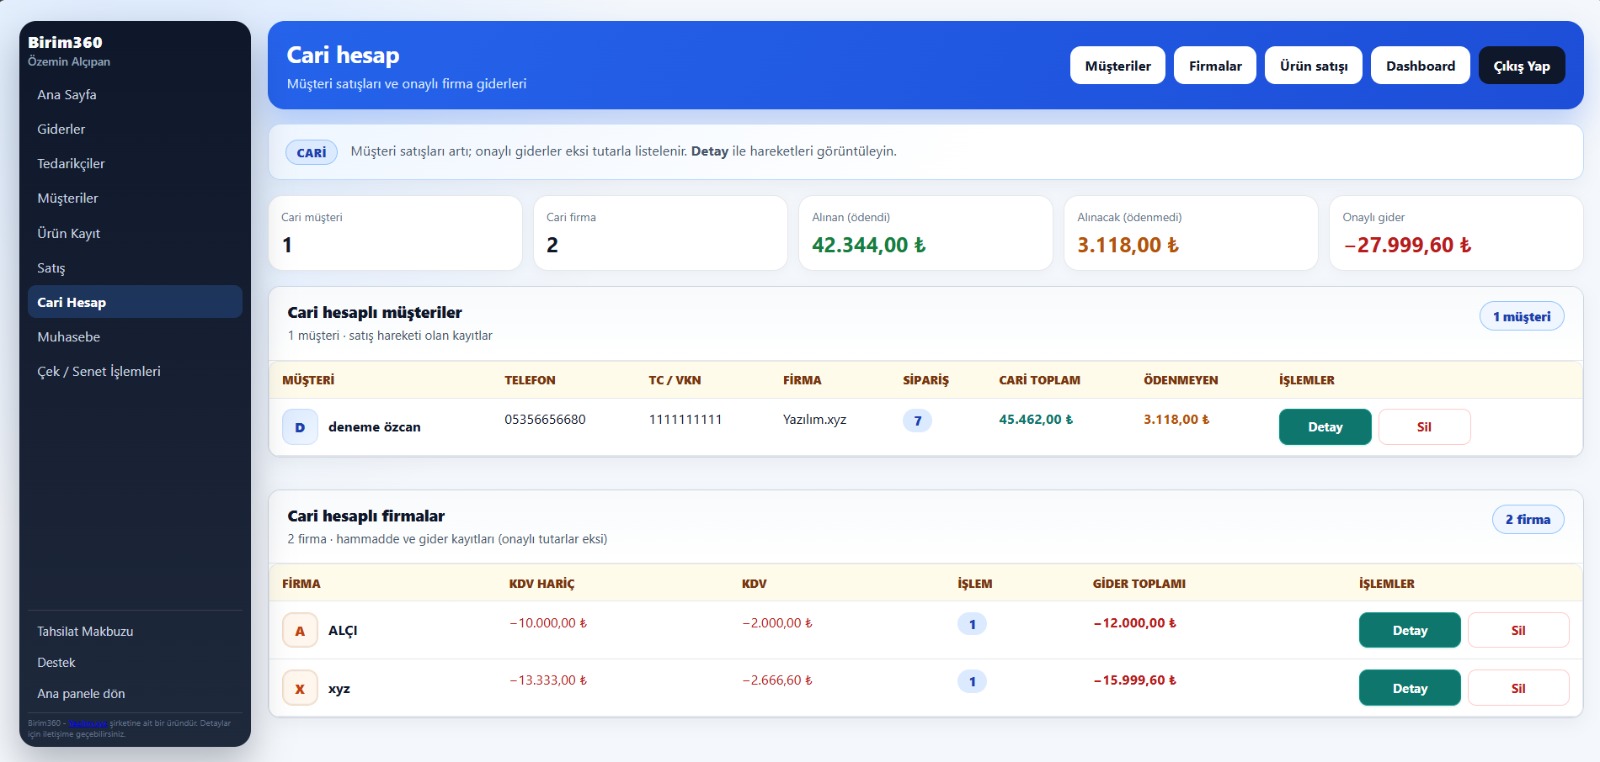The image size is (1600, 762).
Task: Click Sil in the ALÇI row
Action: tap(1518, 630)
